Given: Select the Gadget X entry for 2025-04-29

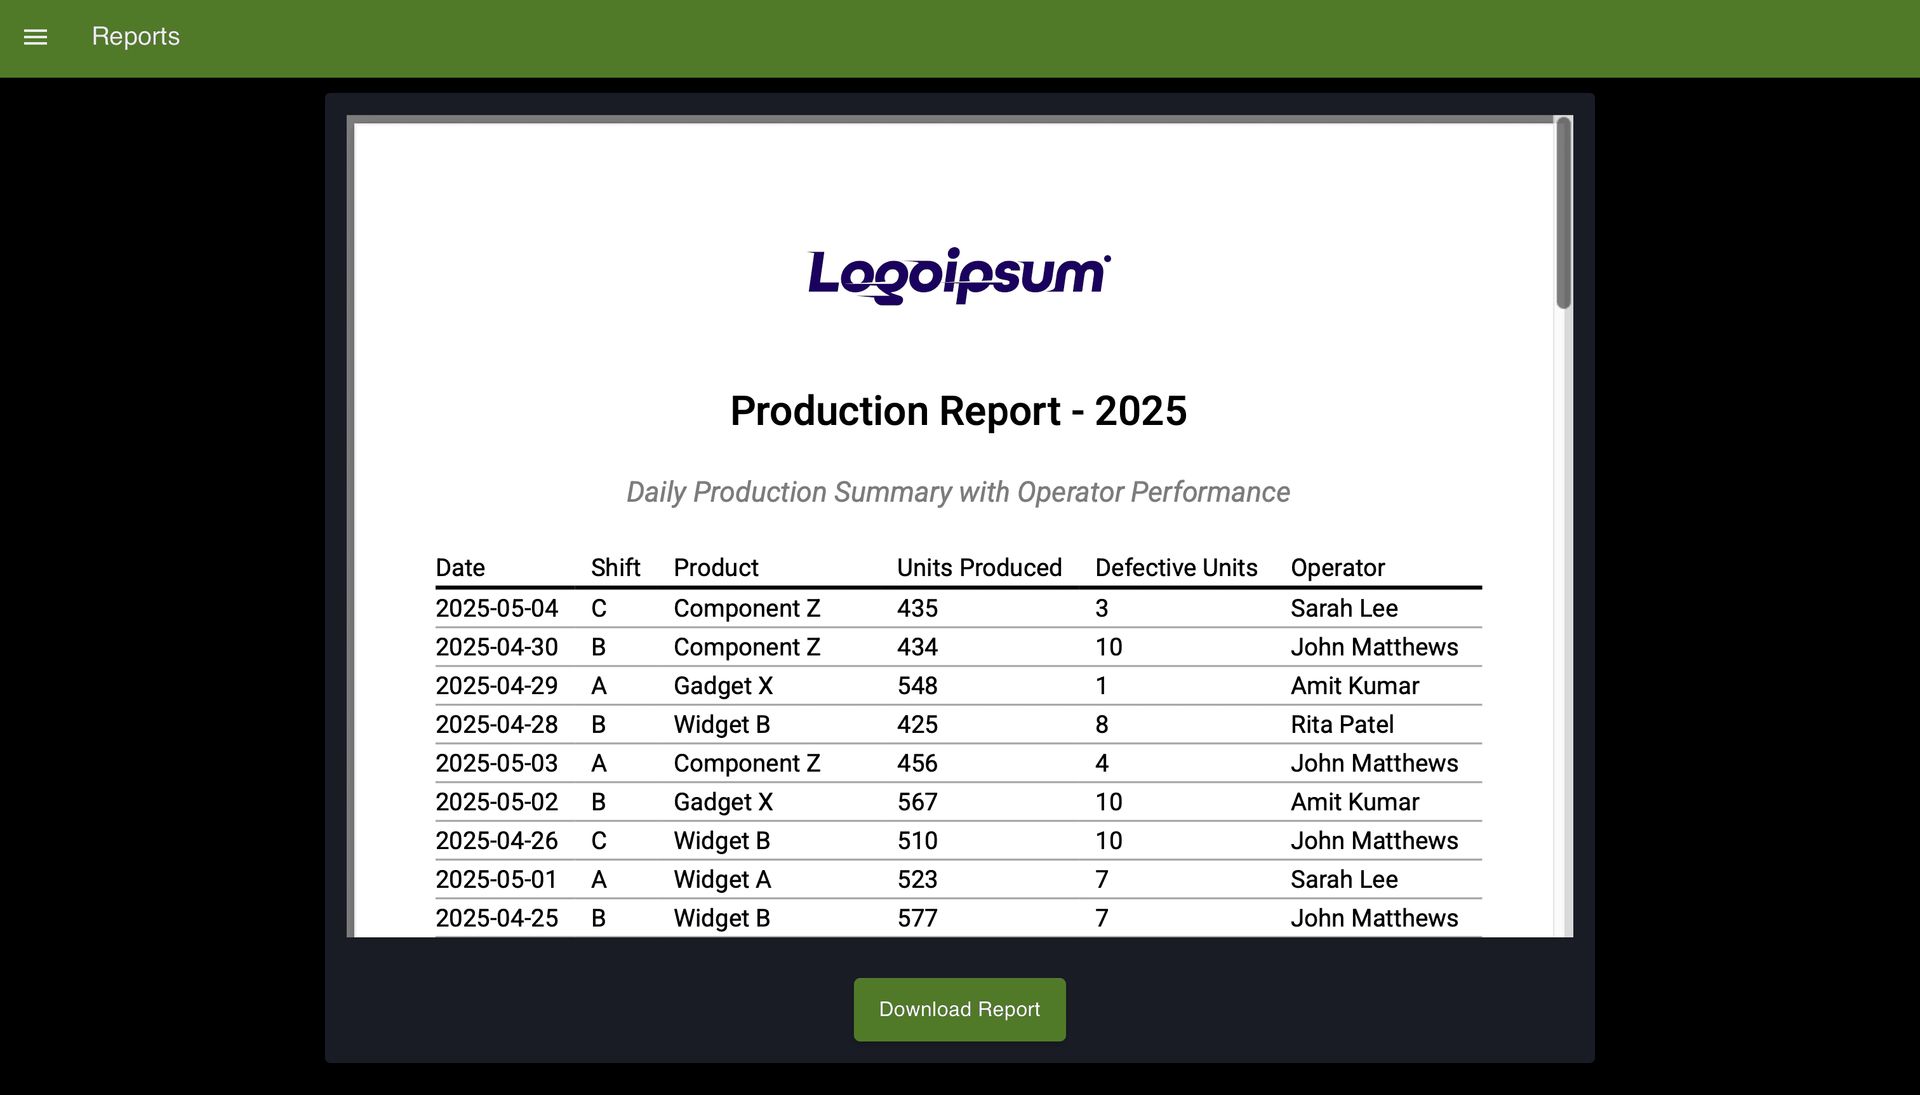Looking at the screenshot, I should 724,685.
